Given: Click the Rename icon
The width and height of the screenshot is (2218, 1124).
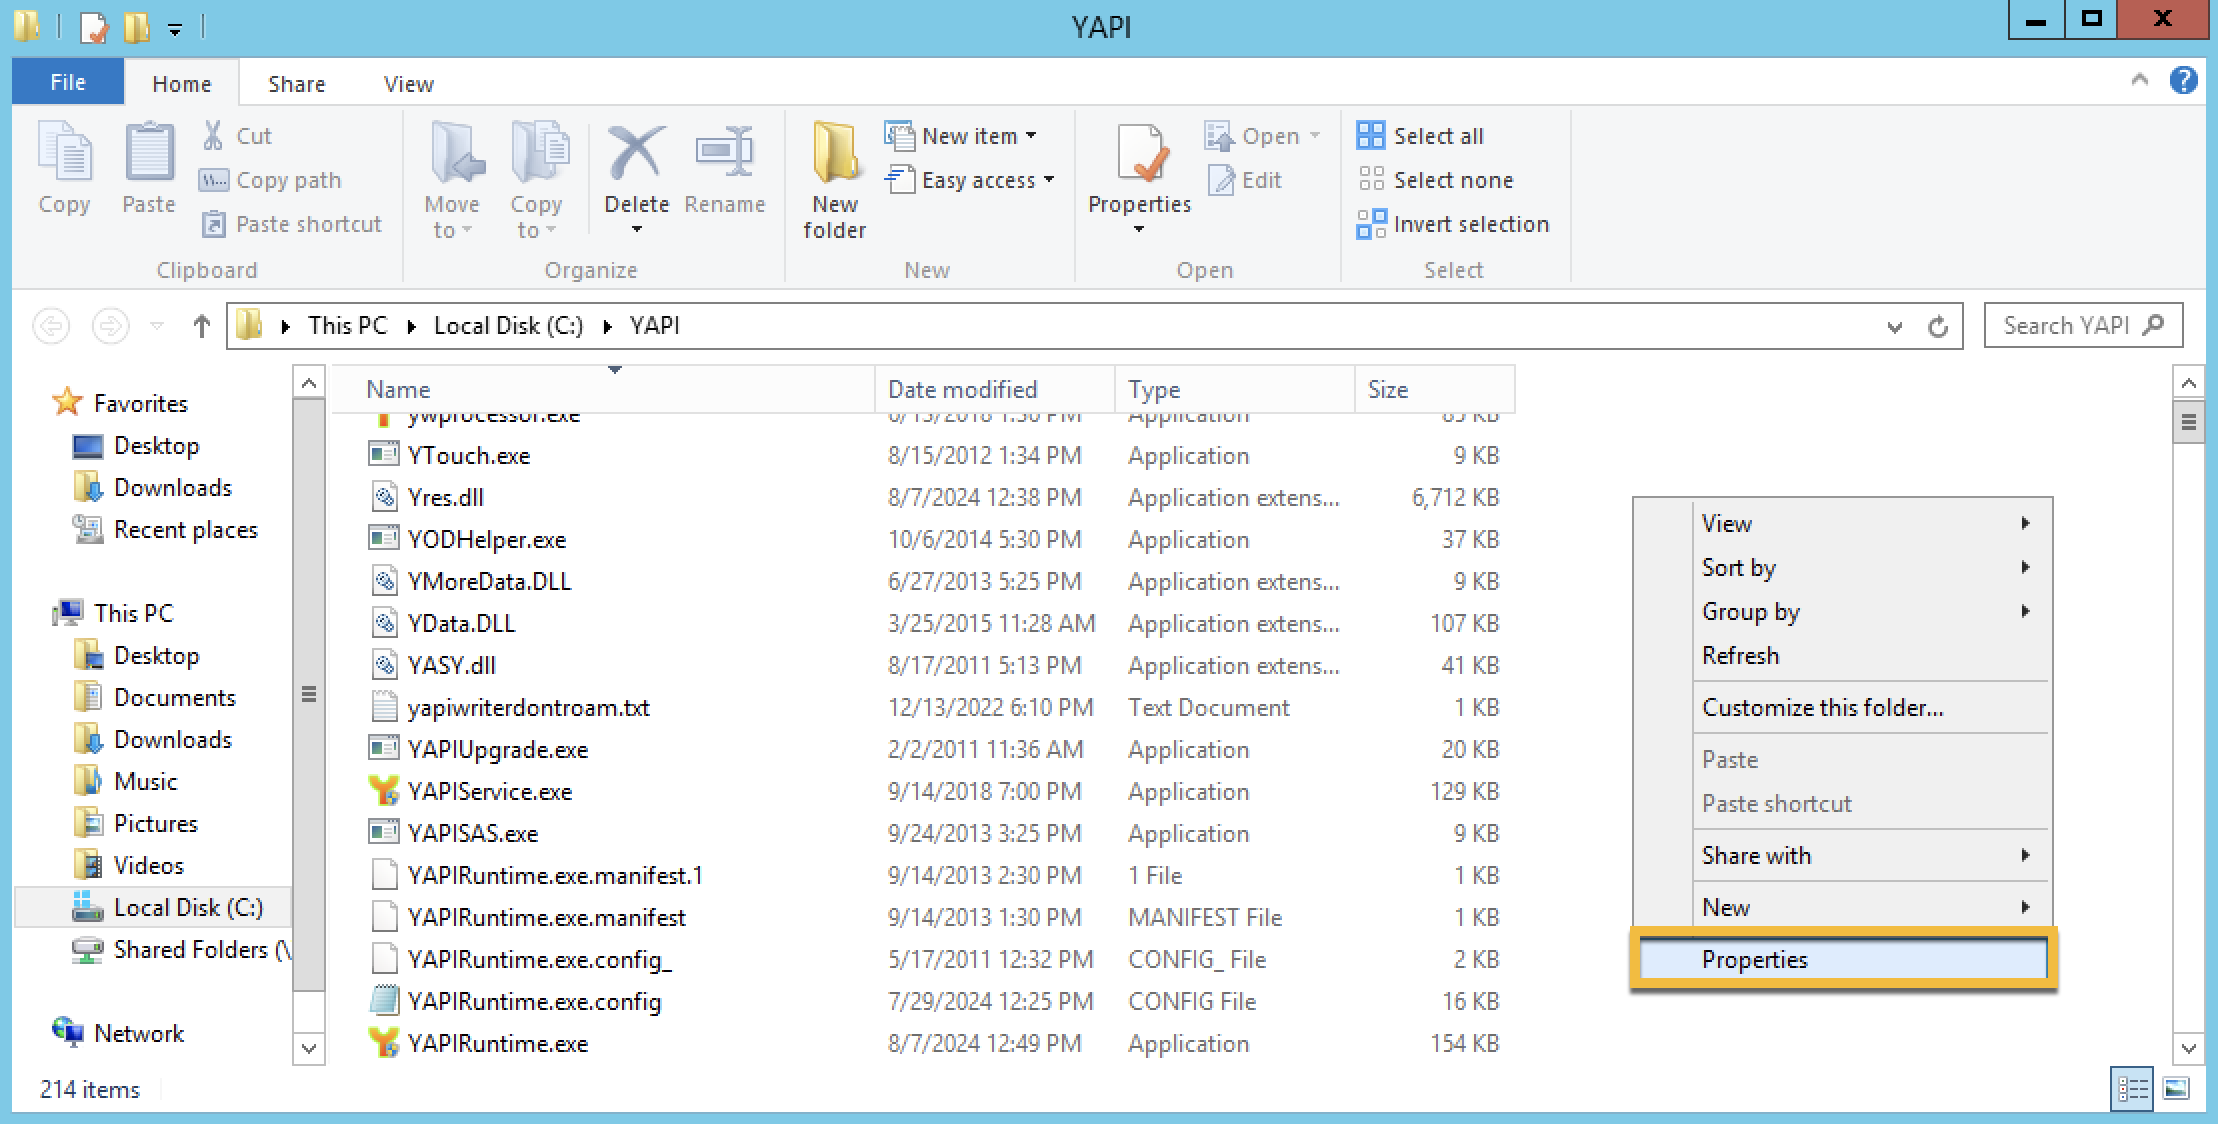Looking at the screenshot, I should 724,152.
